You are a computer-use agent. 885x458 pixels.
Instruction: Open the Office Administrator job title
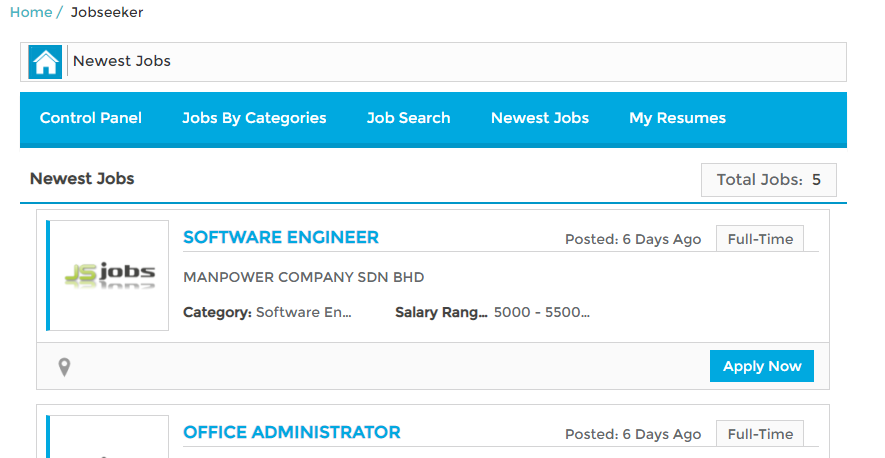point(291,432)
